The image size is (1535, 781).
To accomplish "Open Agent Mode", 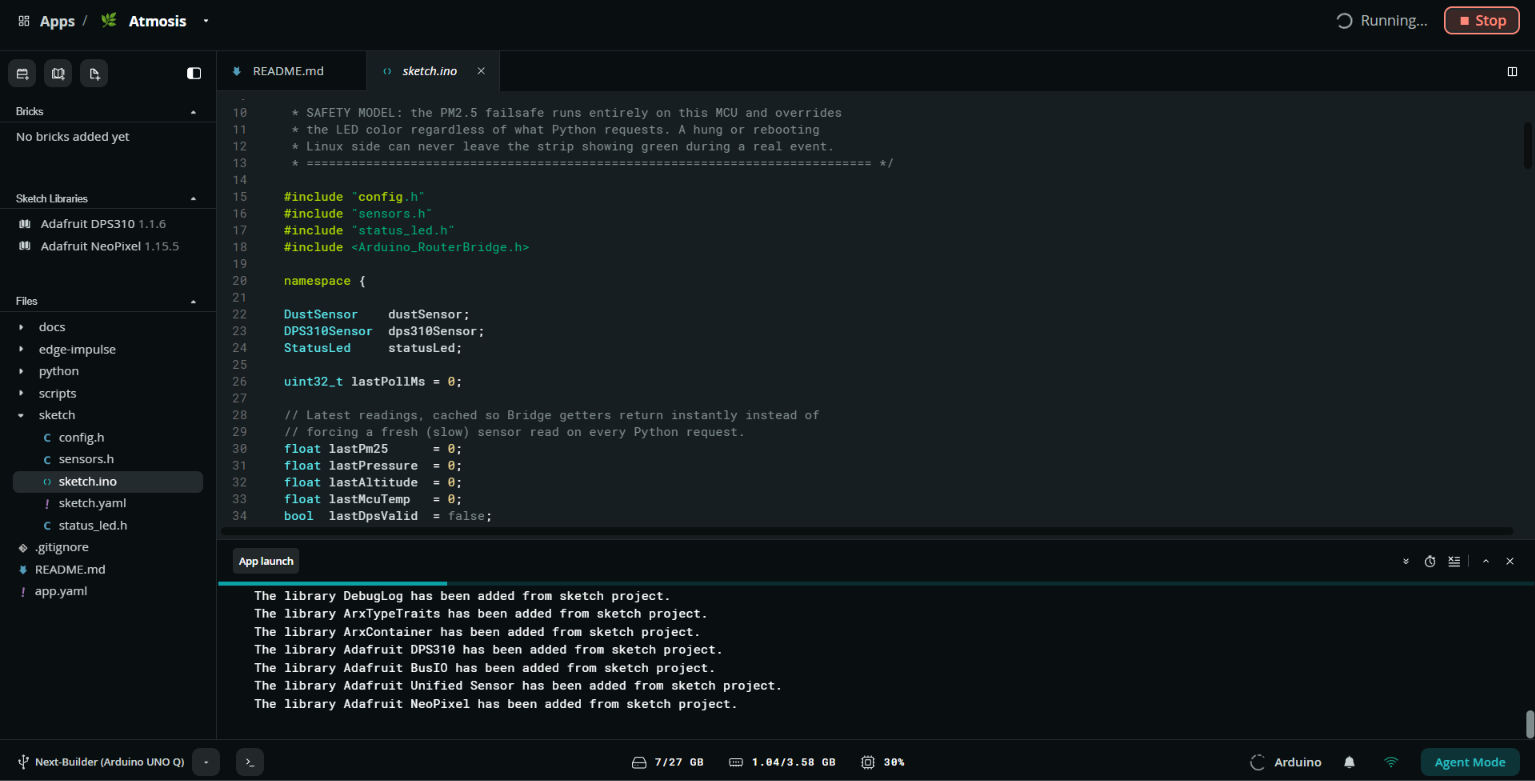I will [x=1470, y=762].
